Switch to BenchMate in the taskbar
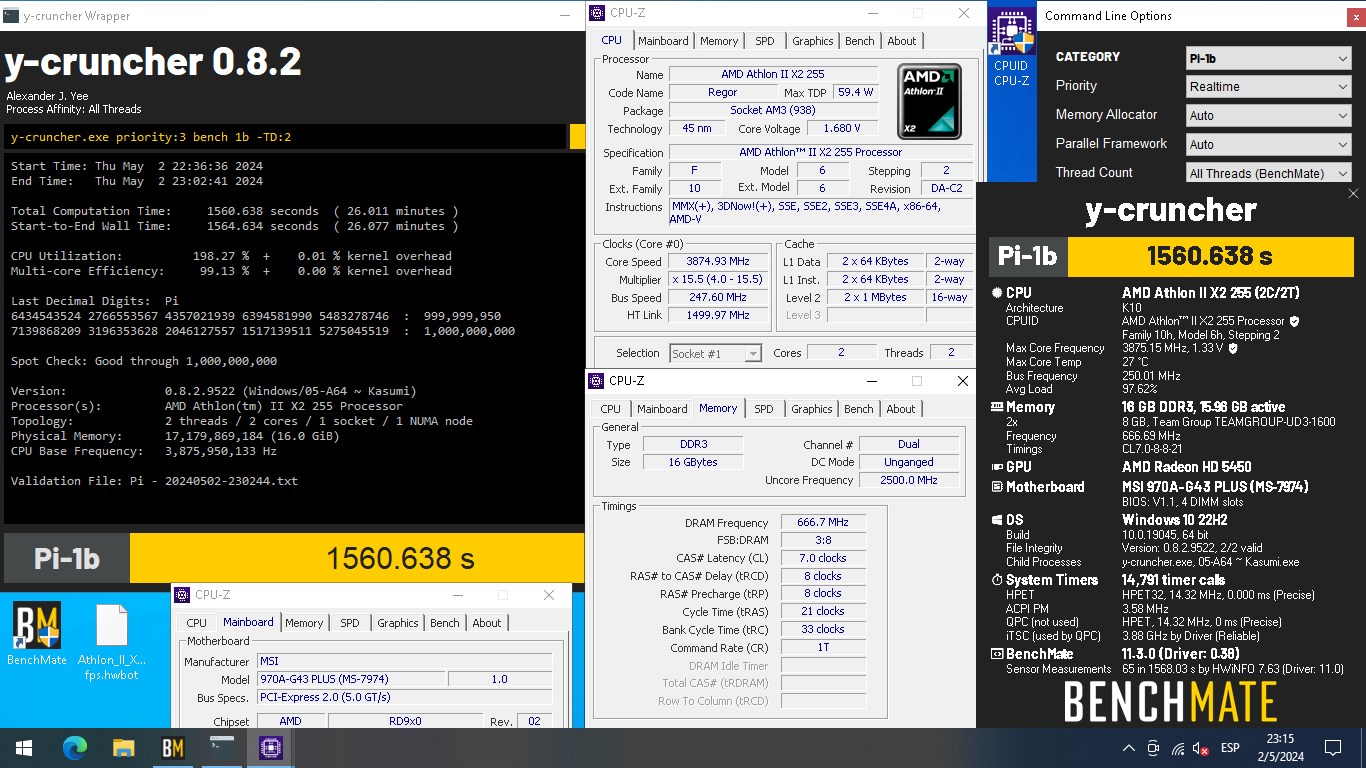This screenshot has width=1366, height=768. point(172,747)
